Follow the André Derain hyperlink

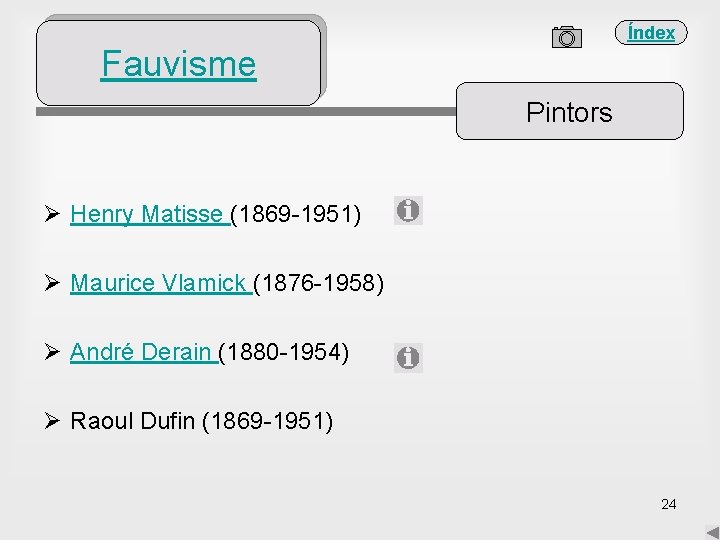tap(141, 352)
